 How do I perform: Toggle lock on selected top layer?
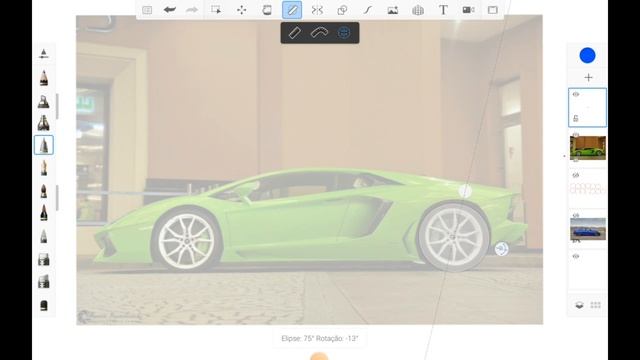click(576, 119)
